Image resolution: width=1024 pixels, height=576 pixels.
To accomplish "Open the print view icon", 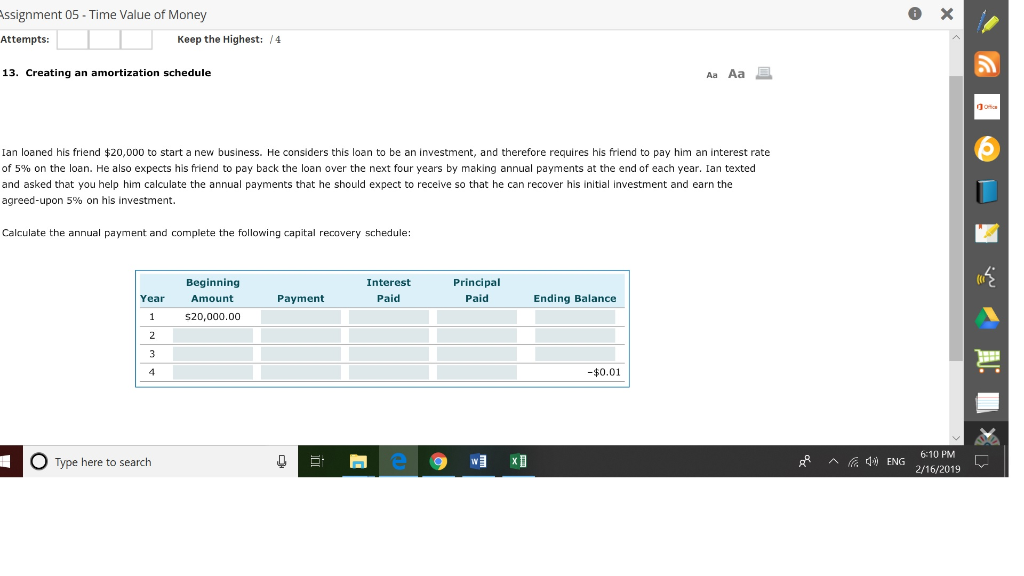I will (x=763, y=73).
